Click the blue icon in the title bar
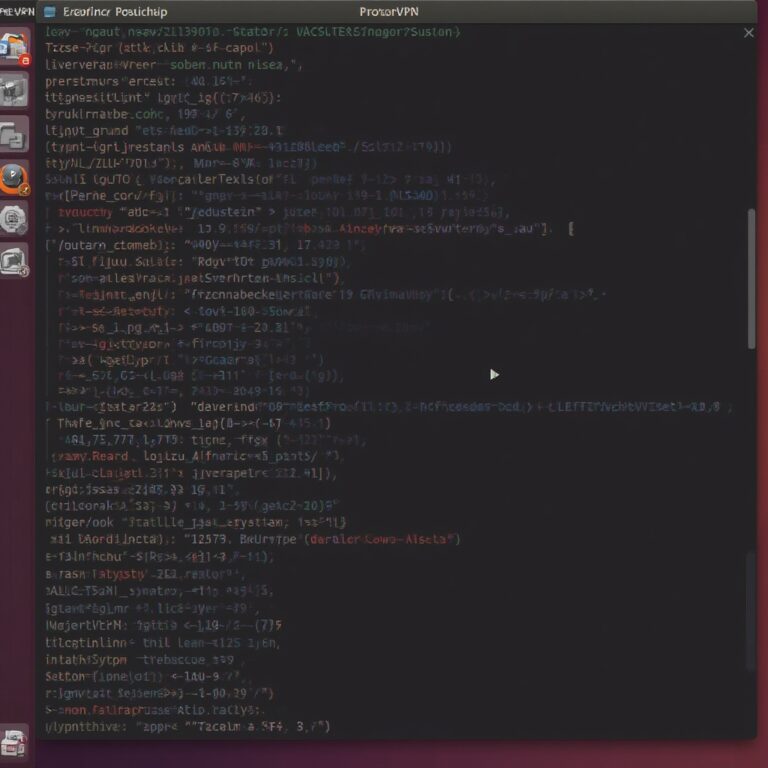Viewport: 768px width, 768px height. point(50,12)
